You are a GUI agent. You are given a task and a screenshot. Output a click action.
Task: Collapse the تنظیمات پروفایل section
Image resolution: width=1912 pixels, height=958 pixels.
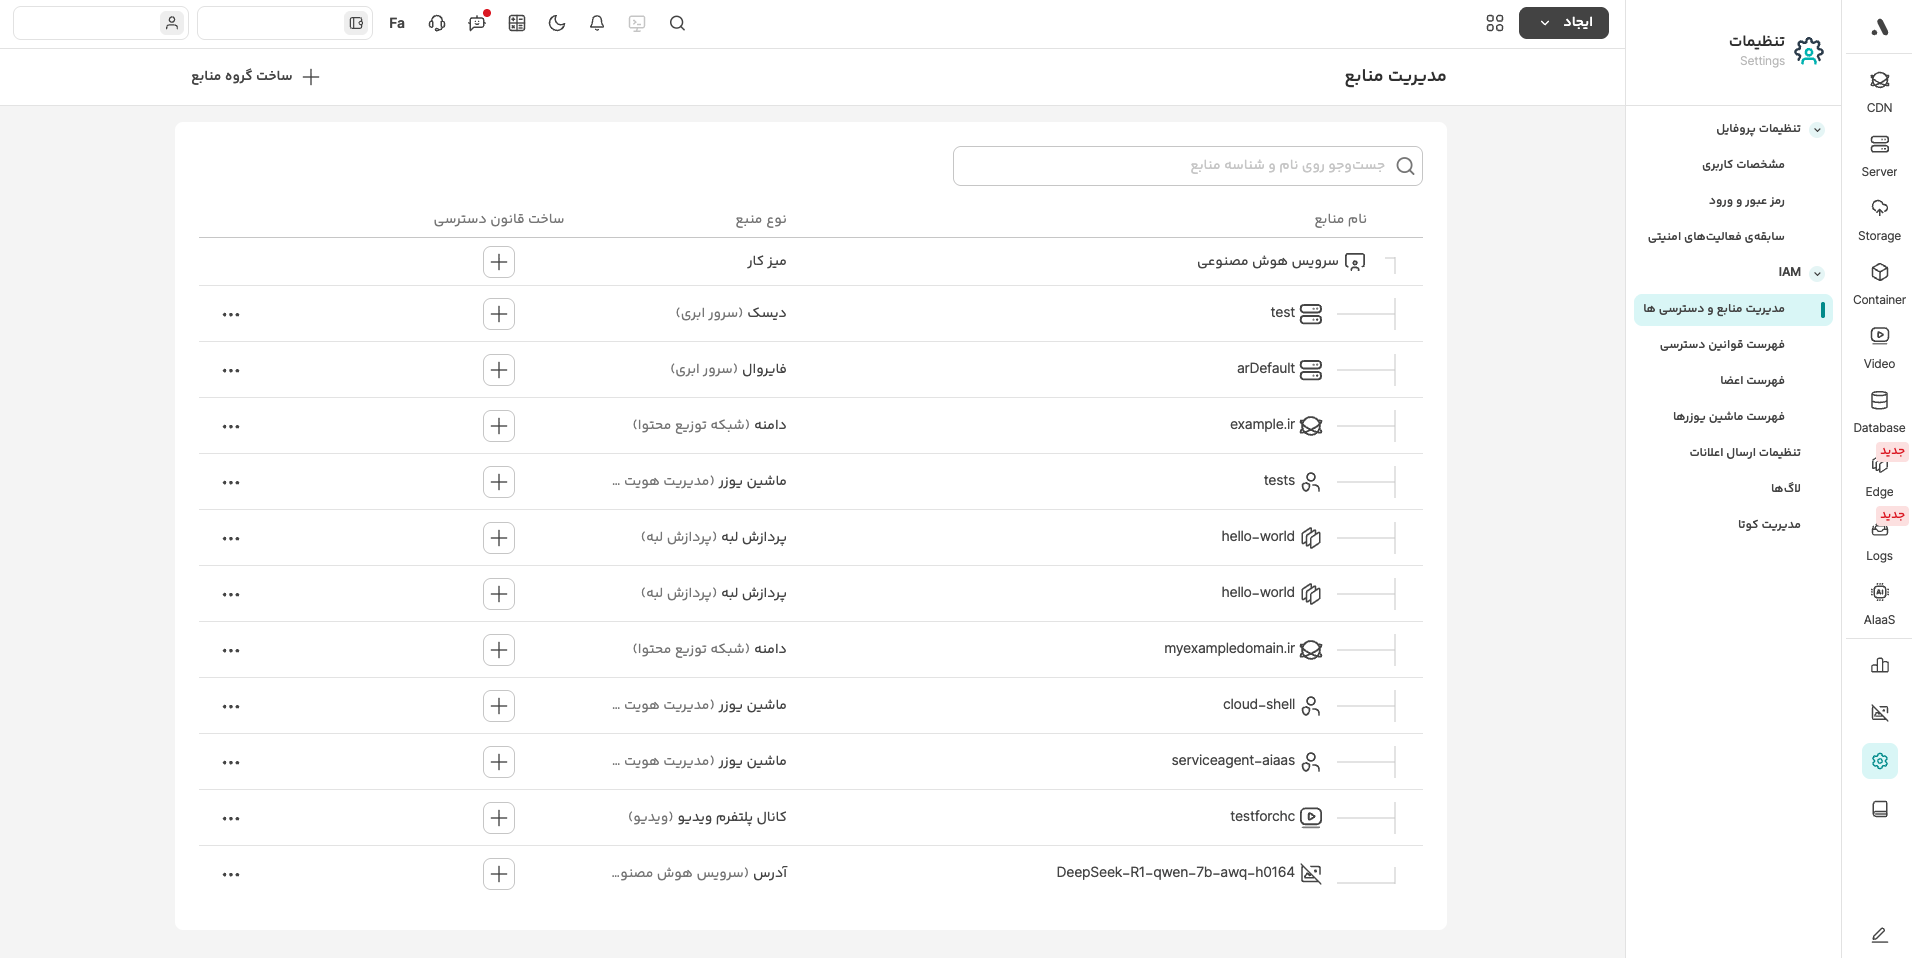click(1817, 129)
